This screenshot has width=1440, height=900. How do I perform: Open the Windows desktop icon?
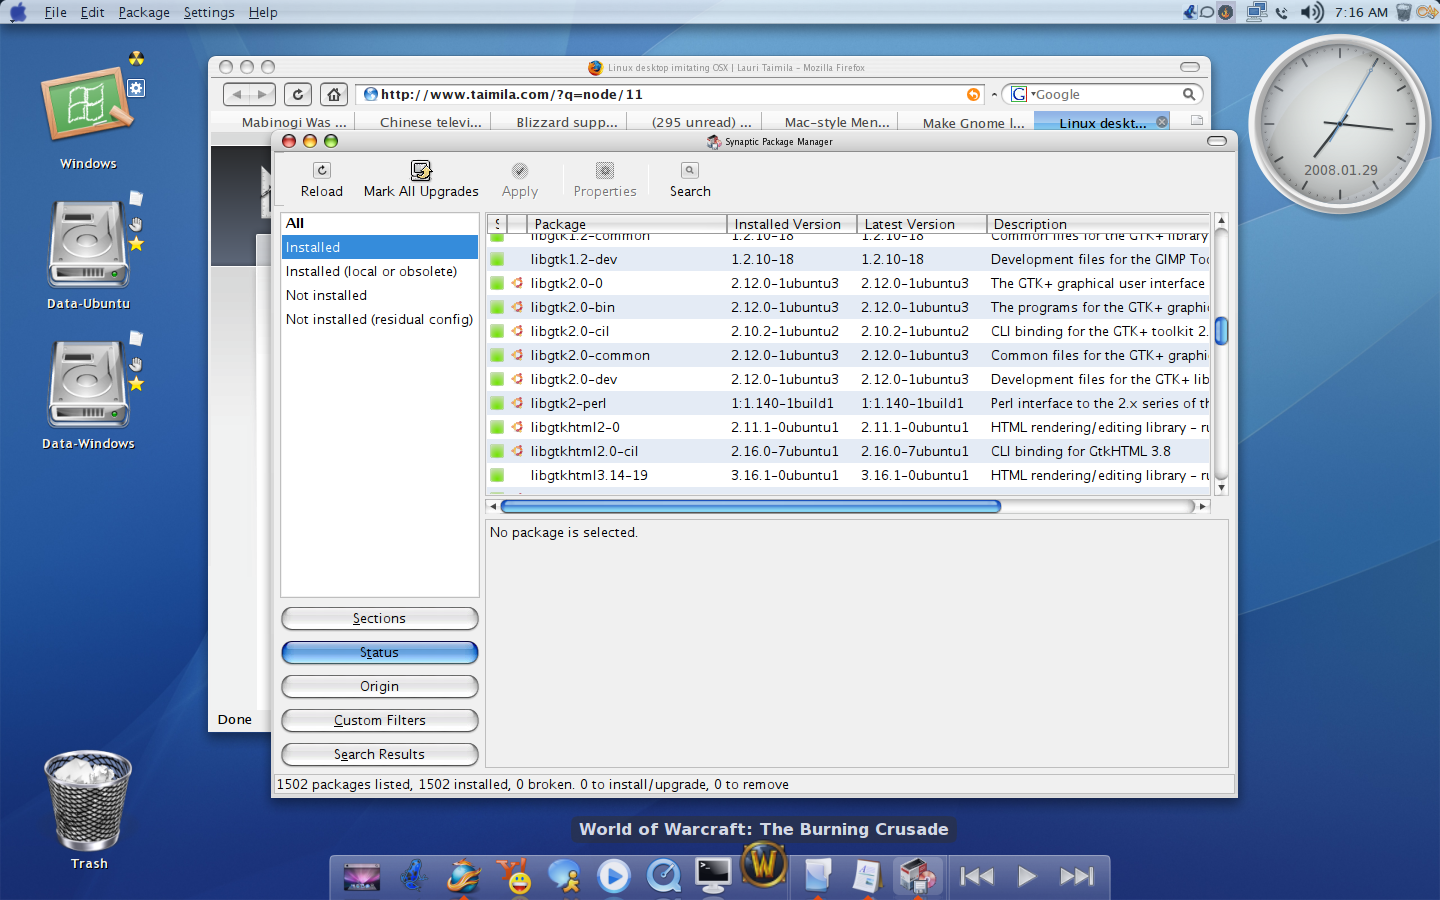87,104
